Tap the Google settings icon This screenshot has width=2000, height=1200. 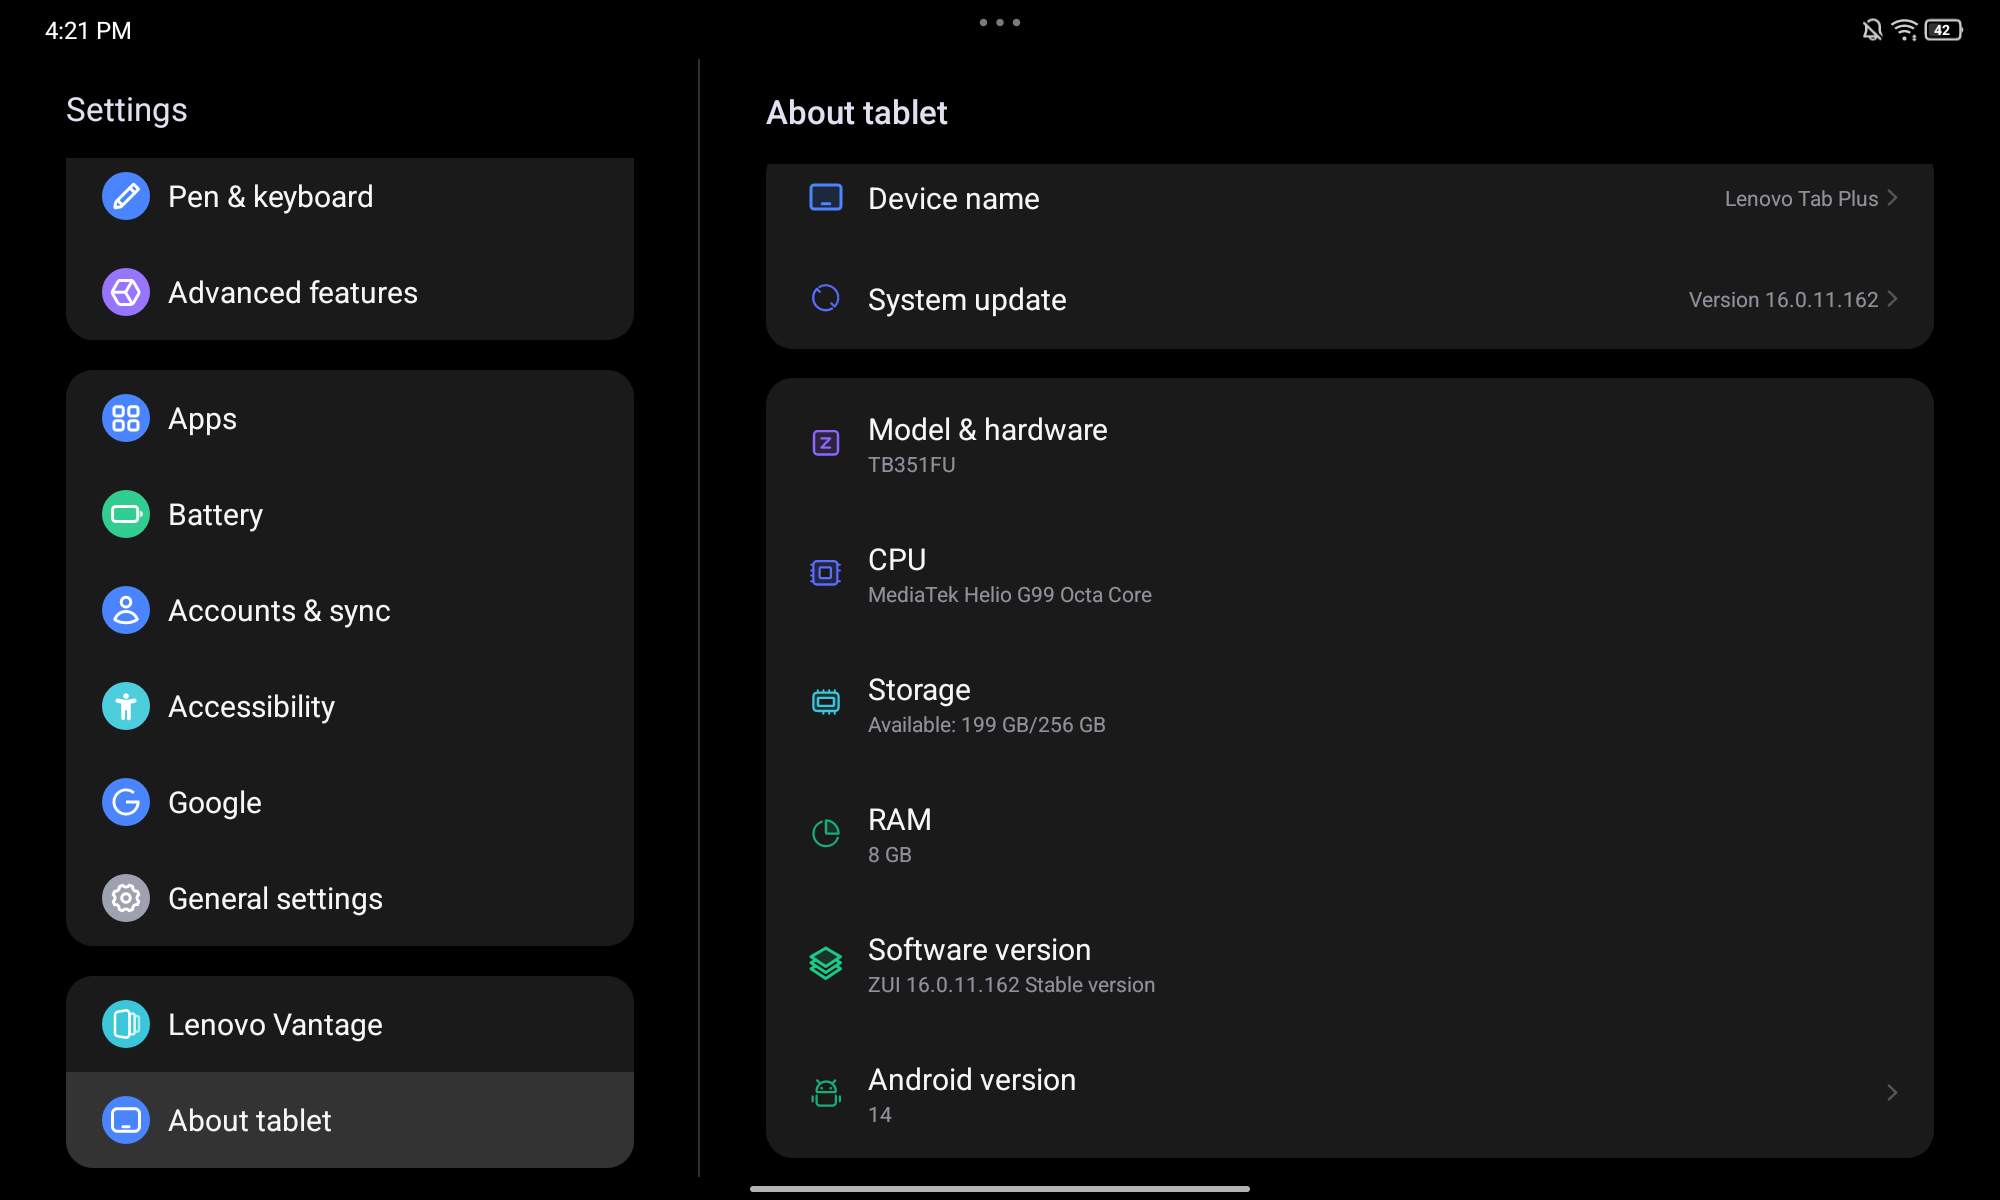[126, 801]
